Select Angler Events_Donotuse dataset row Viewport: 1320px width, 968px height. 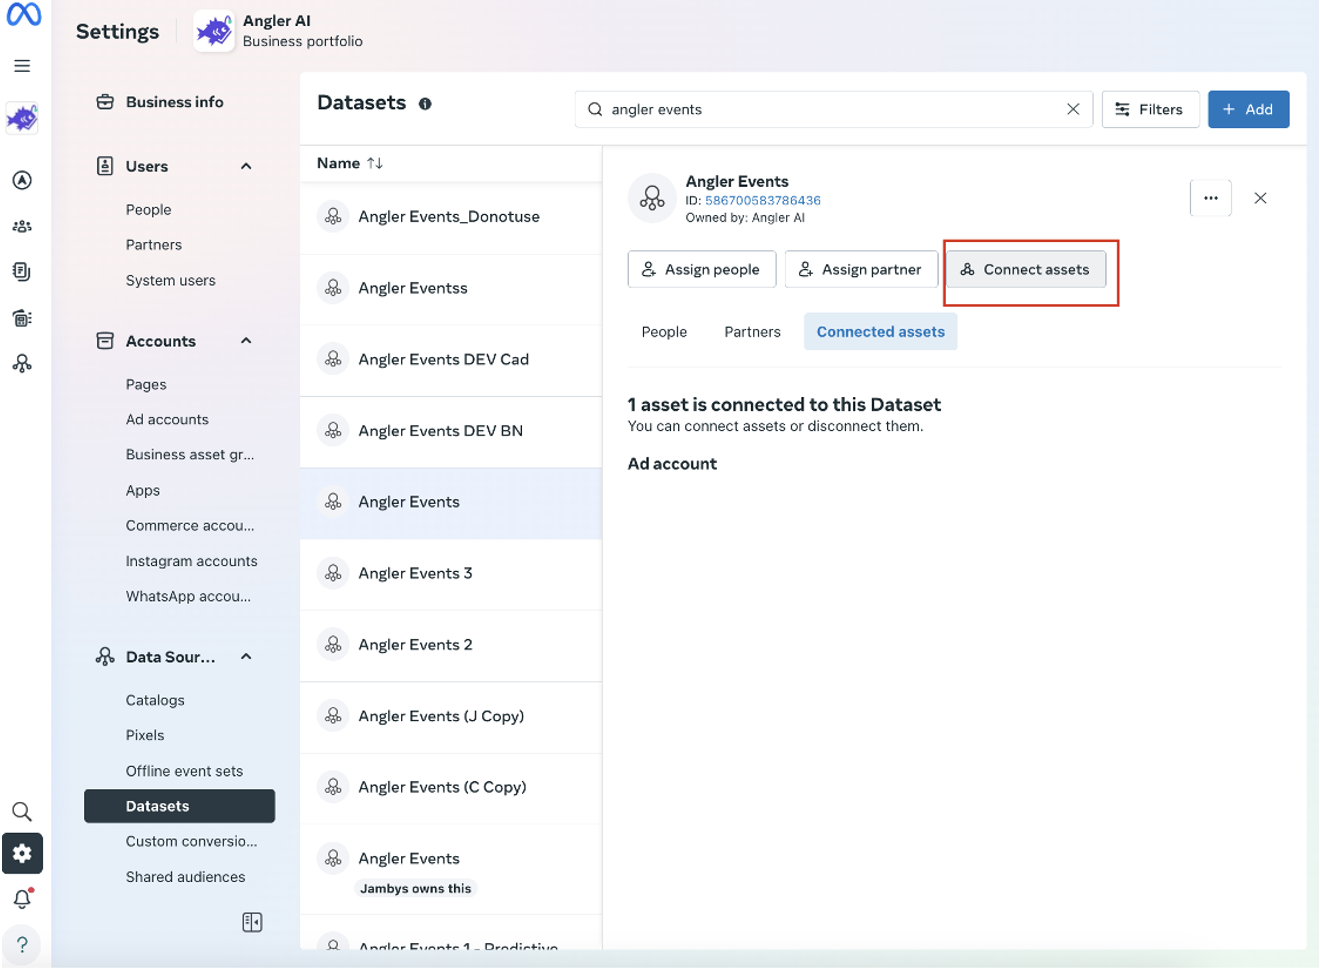pyautogui.click(x=451, y=217)
